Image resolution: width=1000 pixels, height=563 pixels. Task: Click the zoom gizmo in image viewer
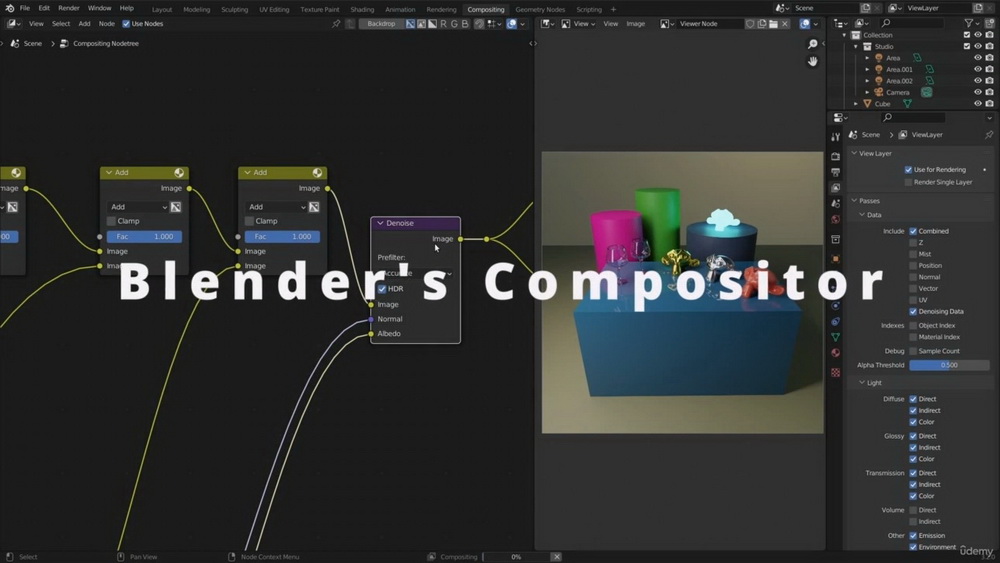pos(812,44)
